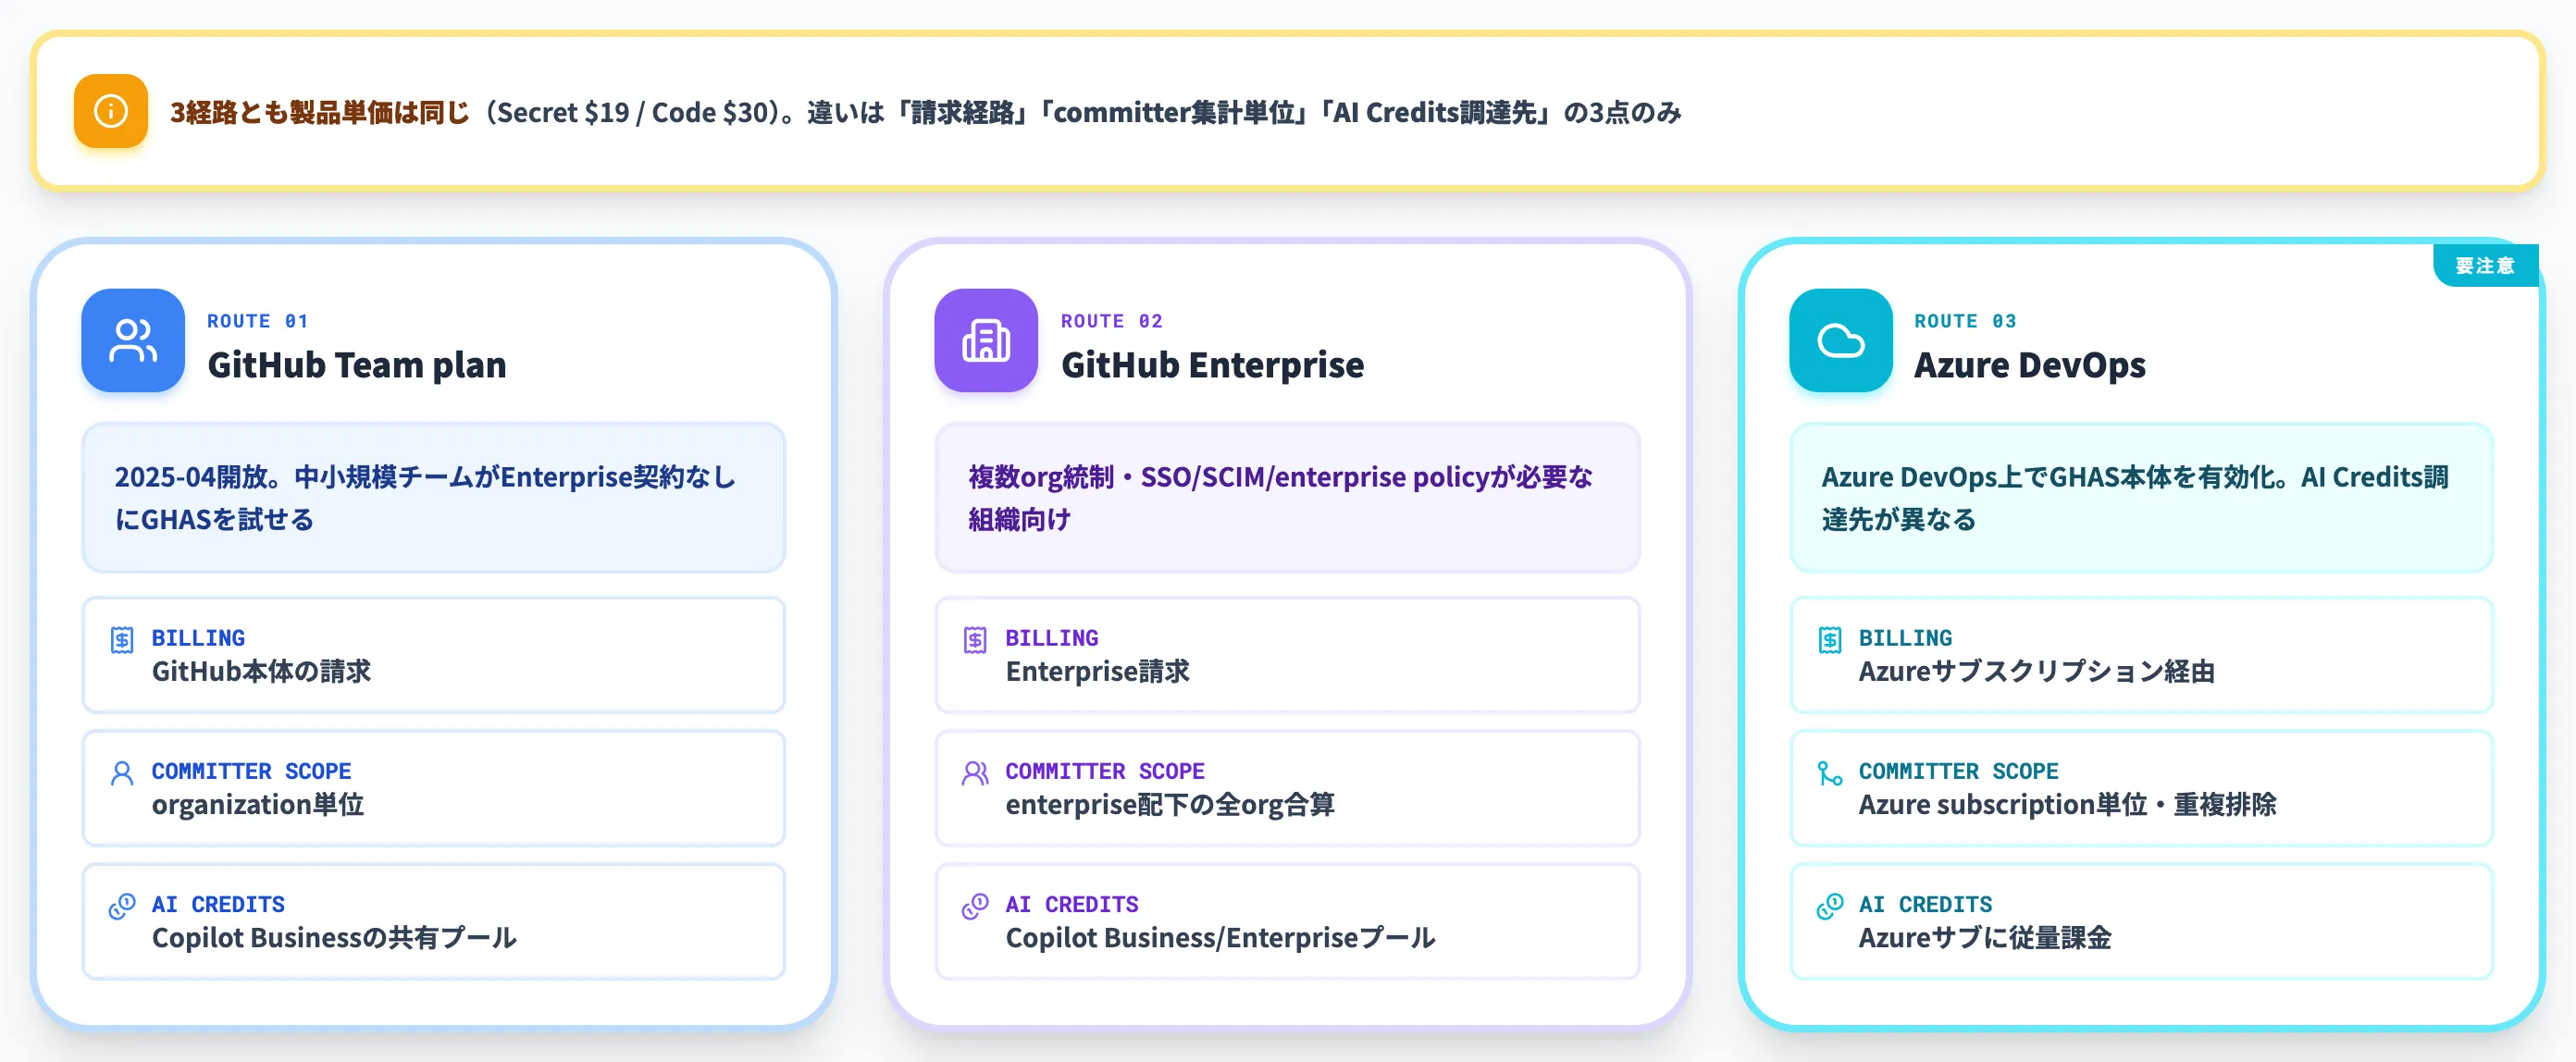The height and width of the screenshot is (1062, 2576).
Task: Click the ROUTE 02 label
Action: coord(1112,321)
